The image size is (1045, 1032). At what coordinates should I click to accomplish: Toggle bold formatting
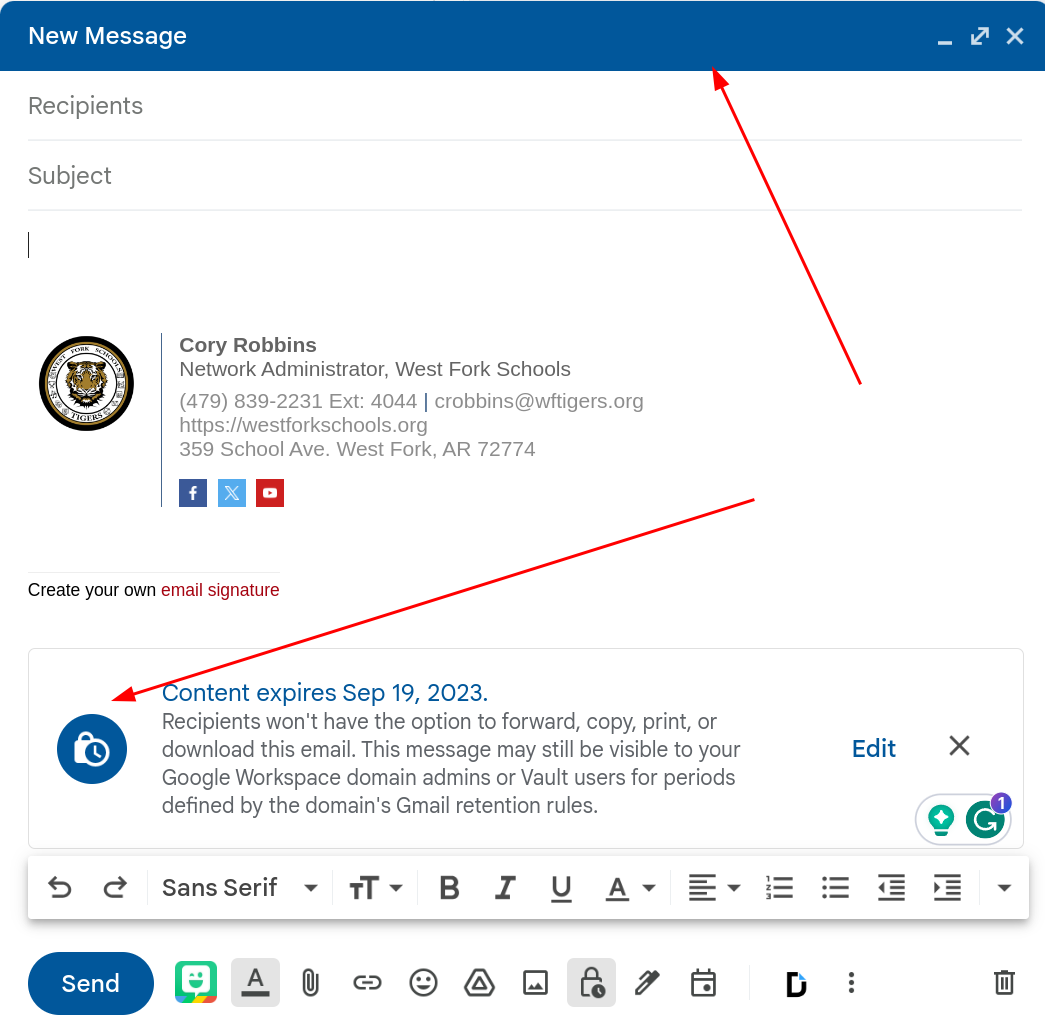click(450, 888)
